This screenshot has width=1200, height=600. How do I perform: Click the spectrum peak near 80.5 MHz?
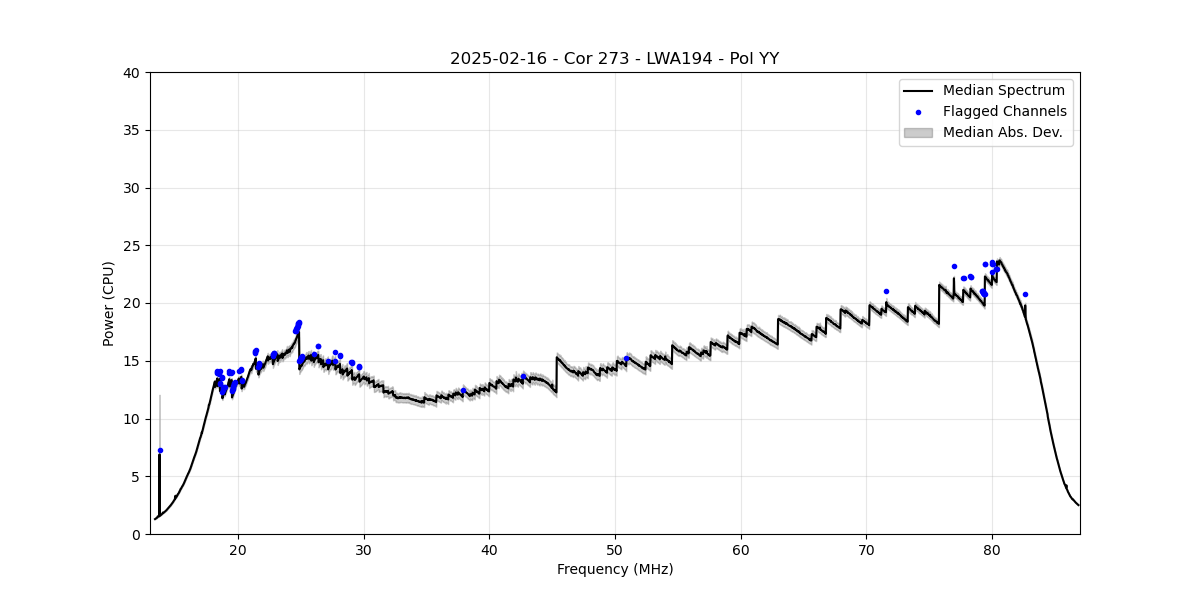tap(999, 260)
